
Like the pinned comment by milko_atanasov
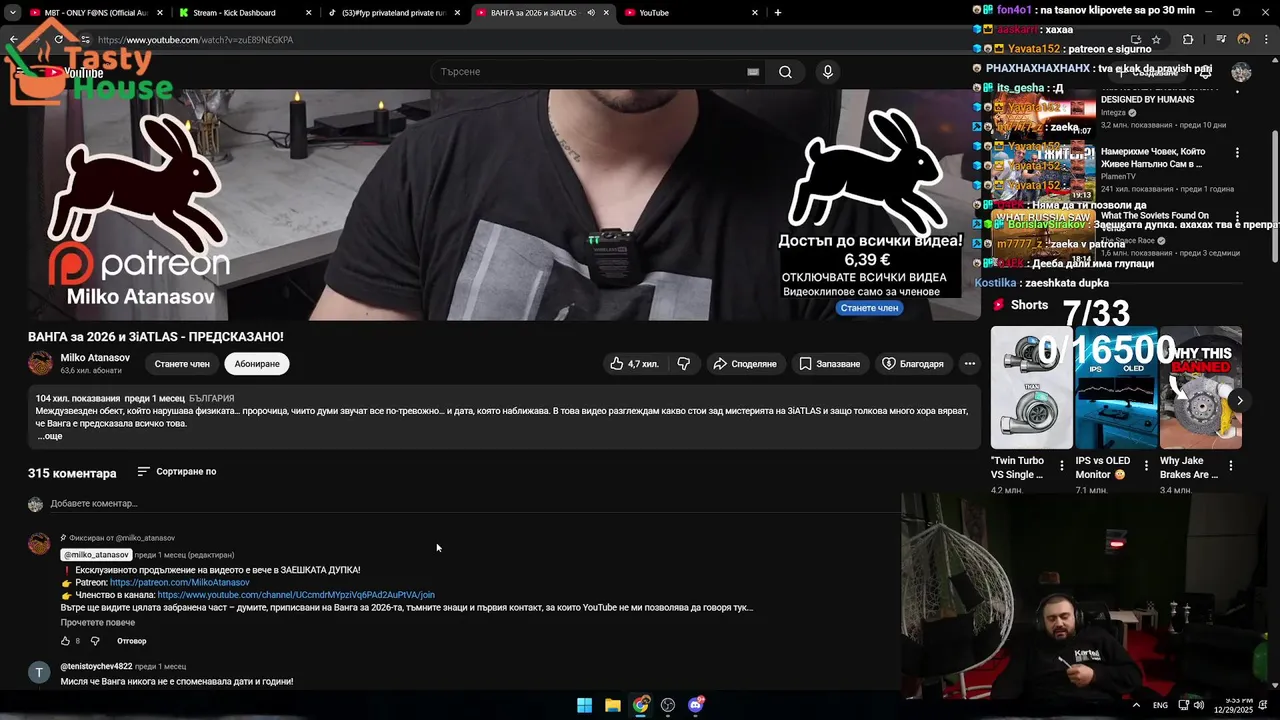click(x=65, y=641)
